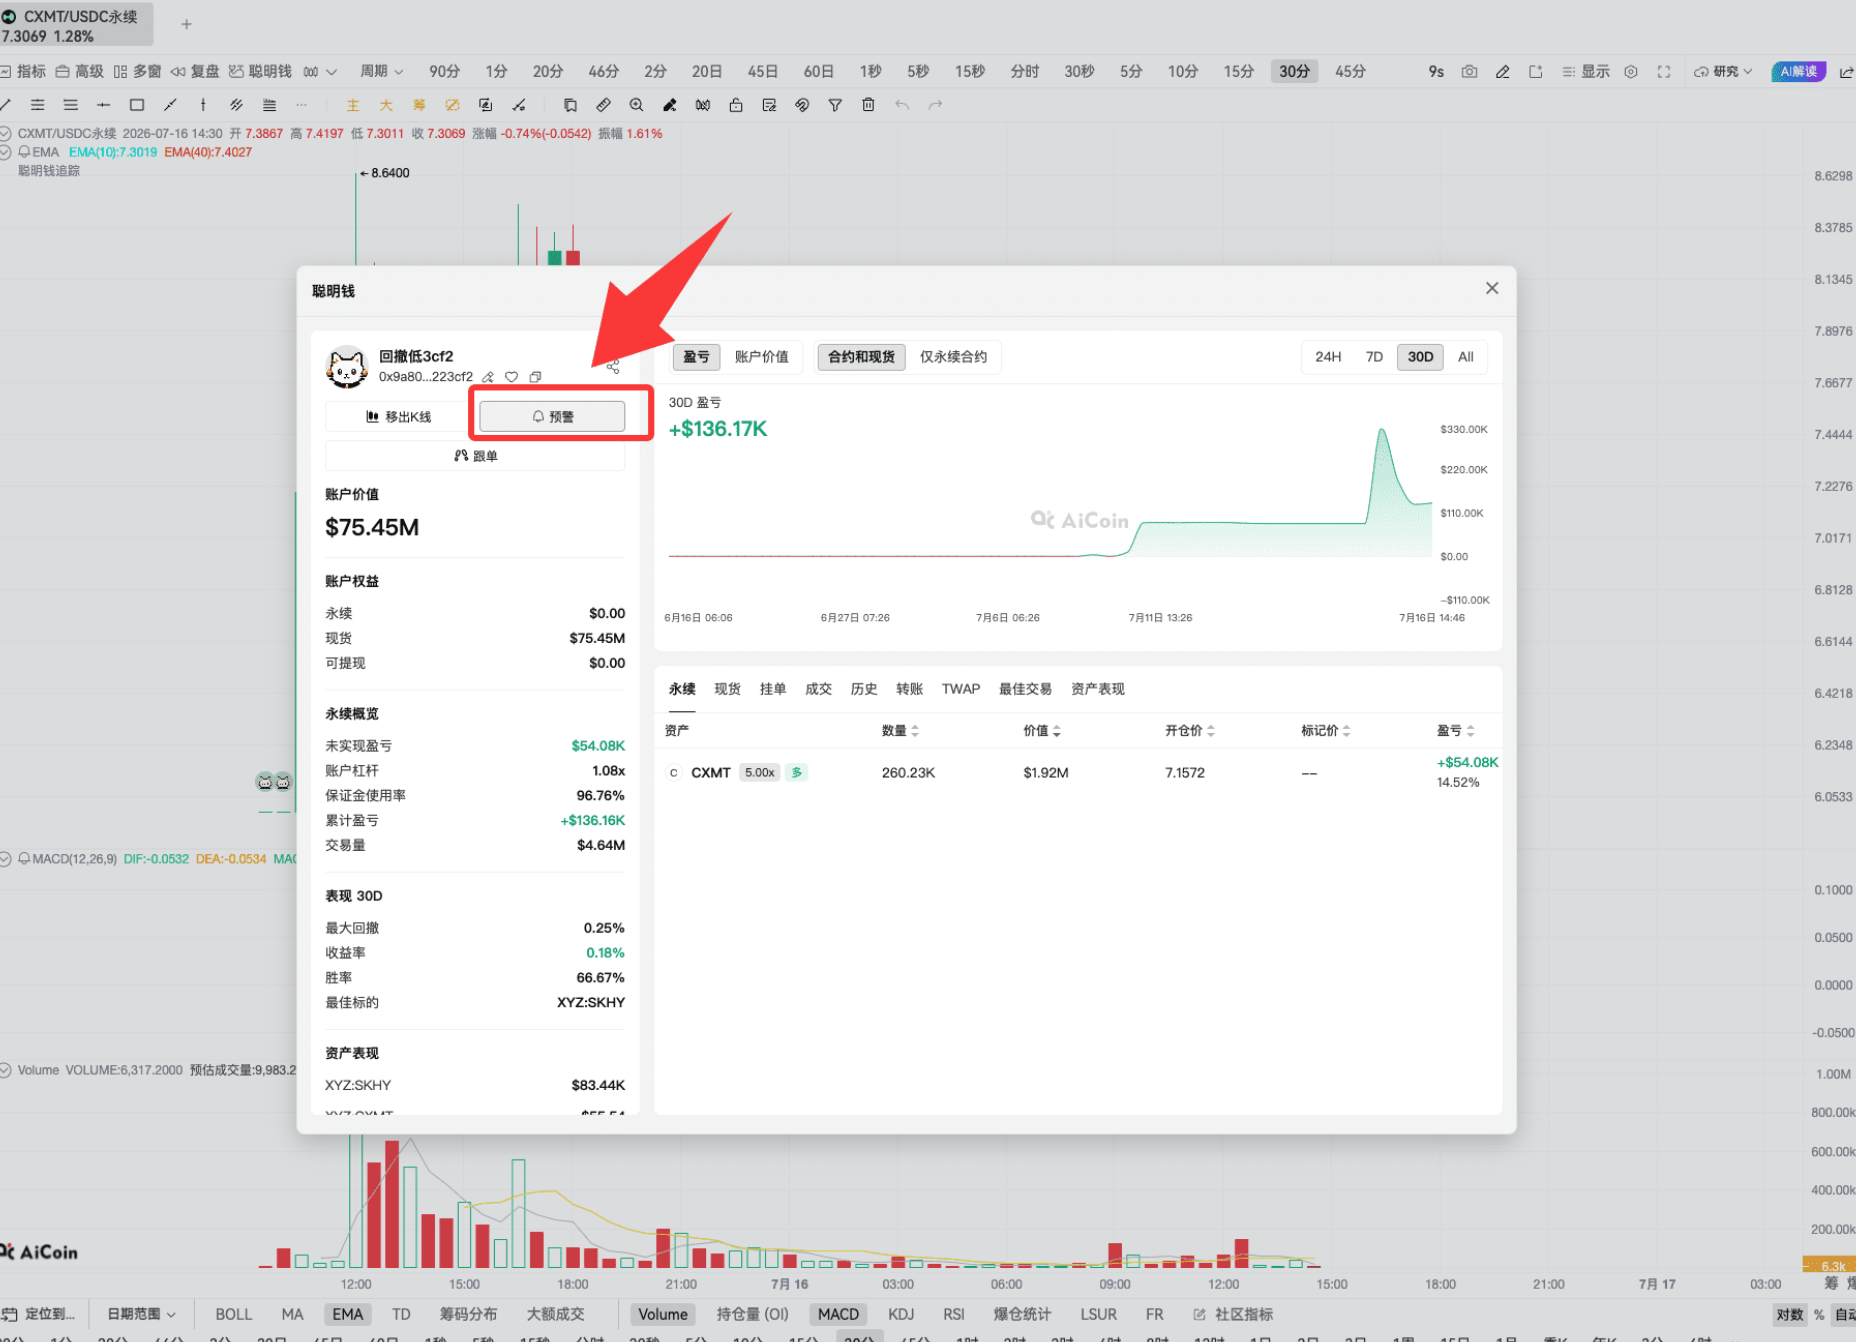Enable the BOLL indicator in bottom bar
This screenshot has width=1856, height=1342.
click(x=234, y=1314)
